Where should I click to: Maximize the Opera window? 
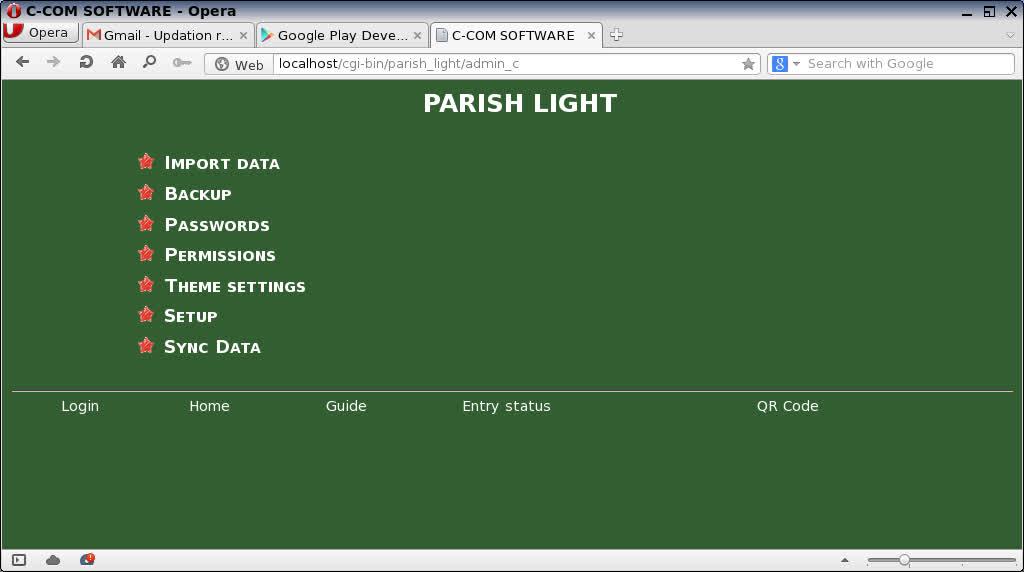989,11
